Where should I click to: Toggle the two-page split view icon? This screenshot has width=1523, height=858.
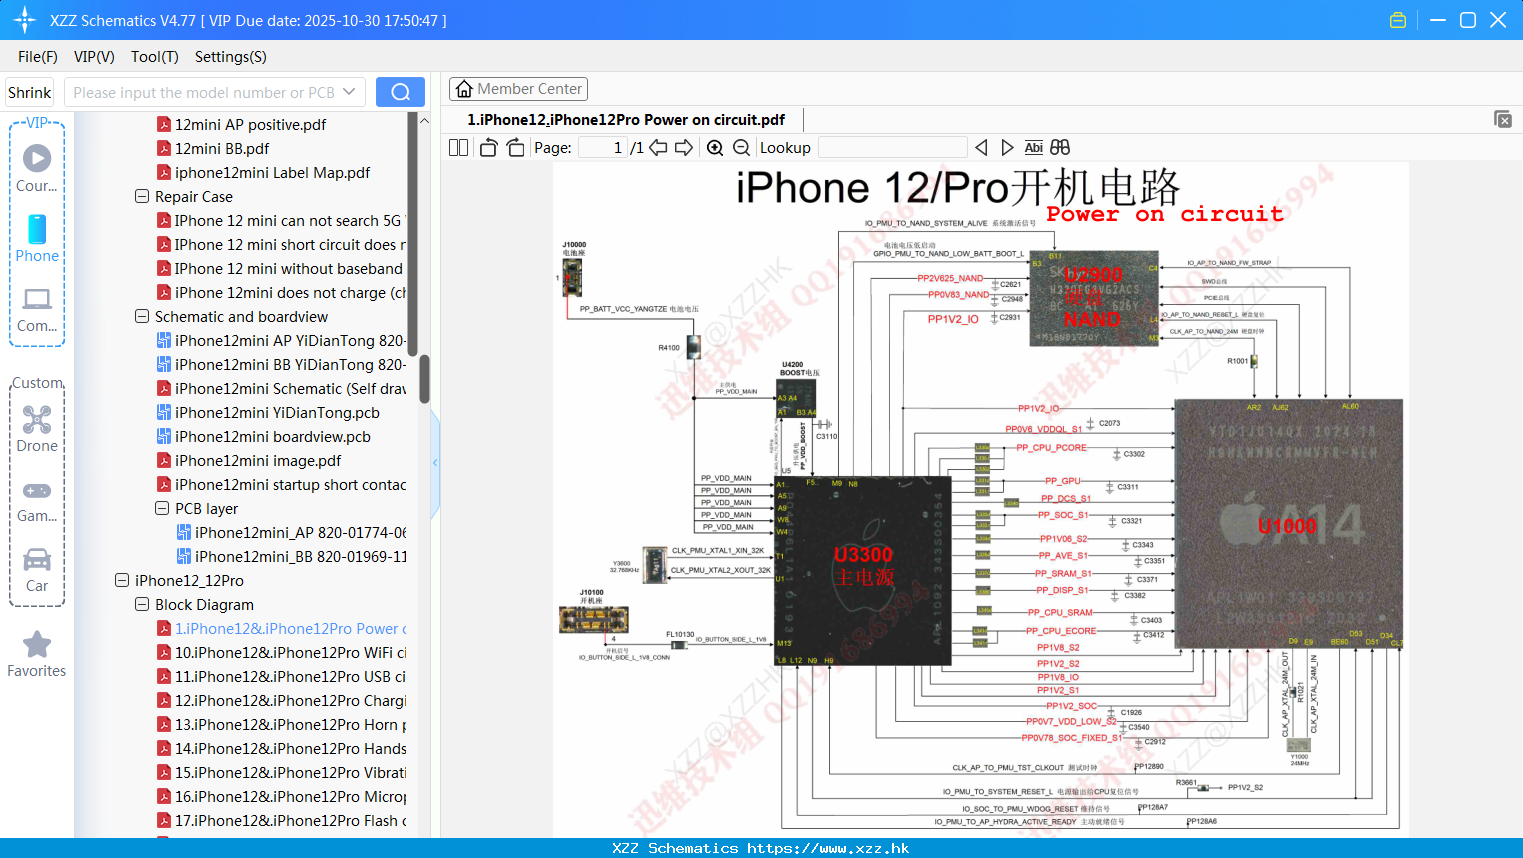458,147
